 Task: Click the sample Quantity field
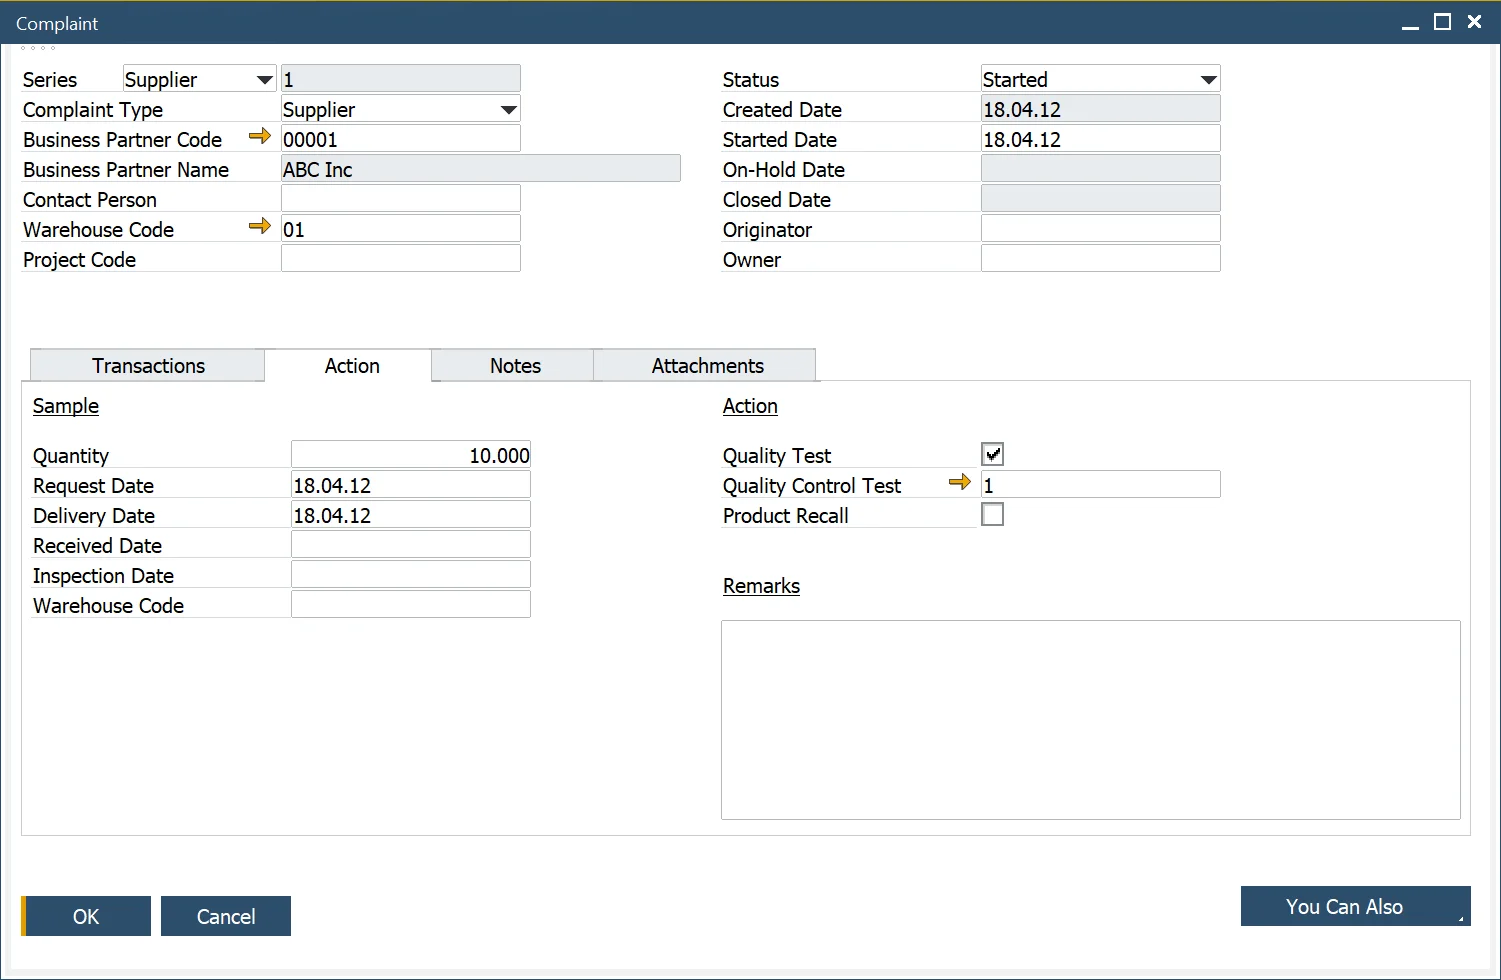coord(410,455)
